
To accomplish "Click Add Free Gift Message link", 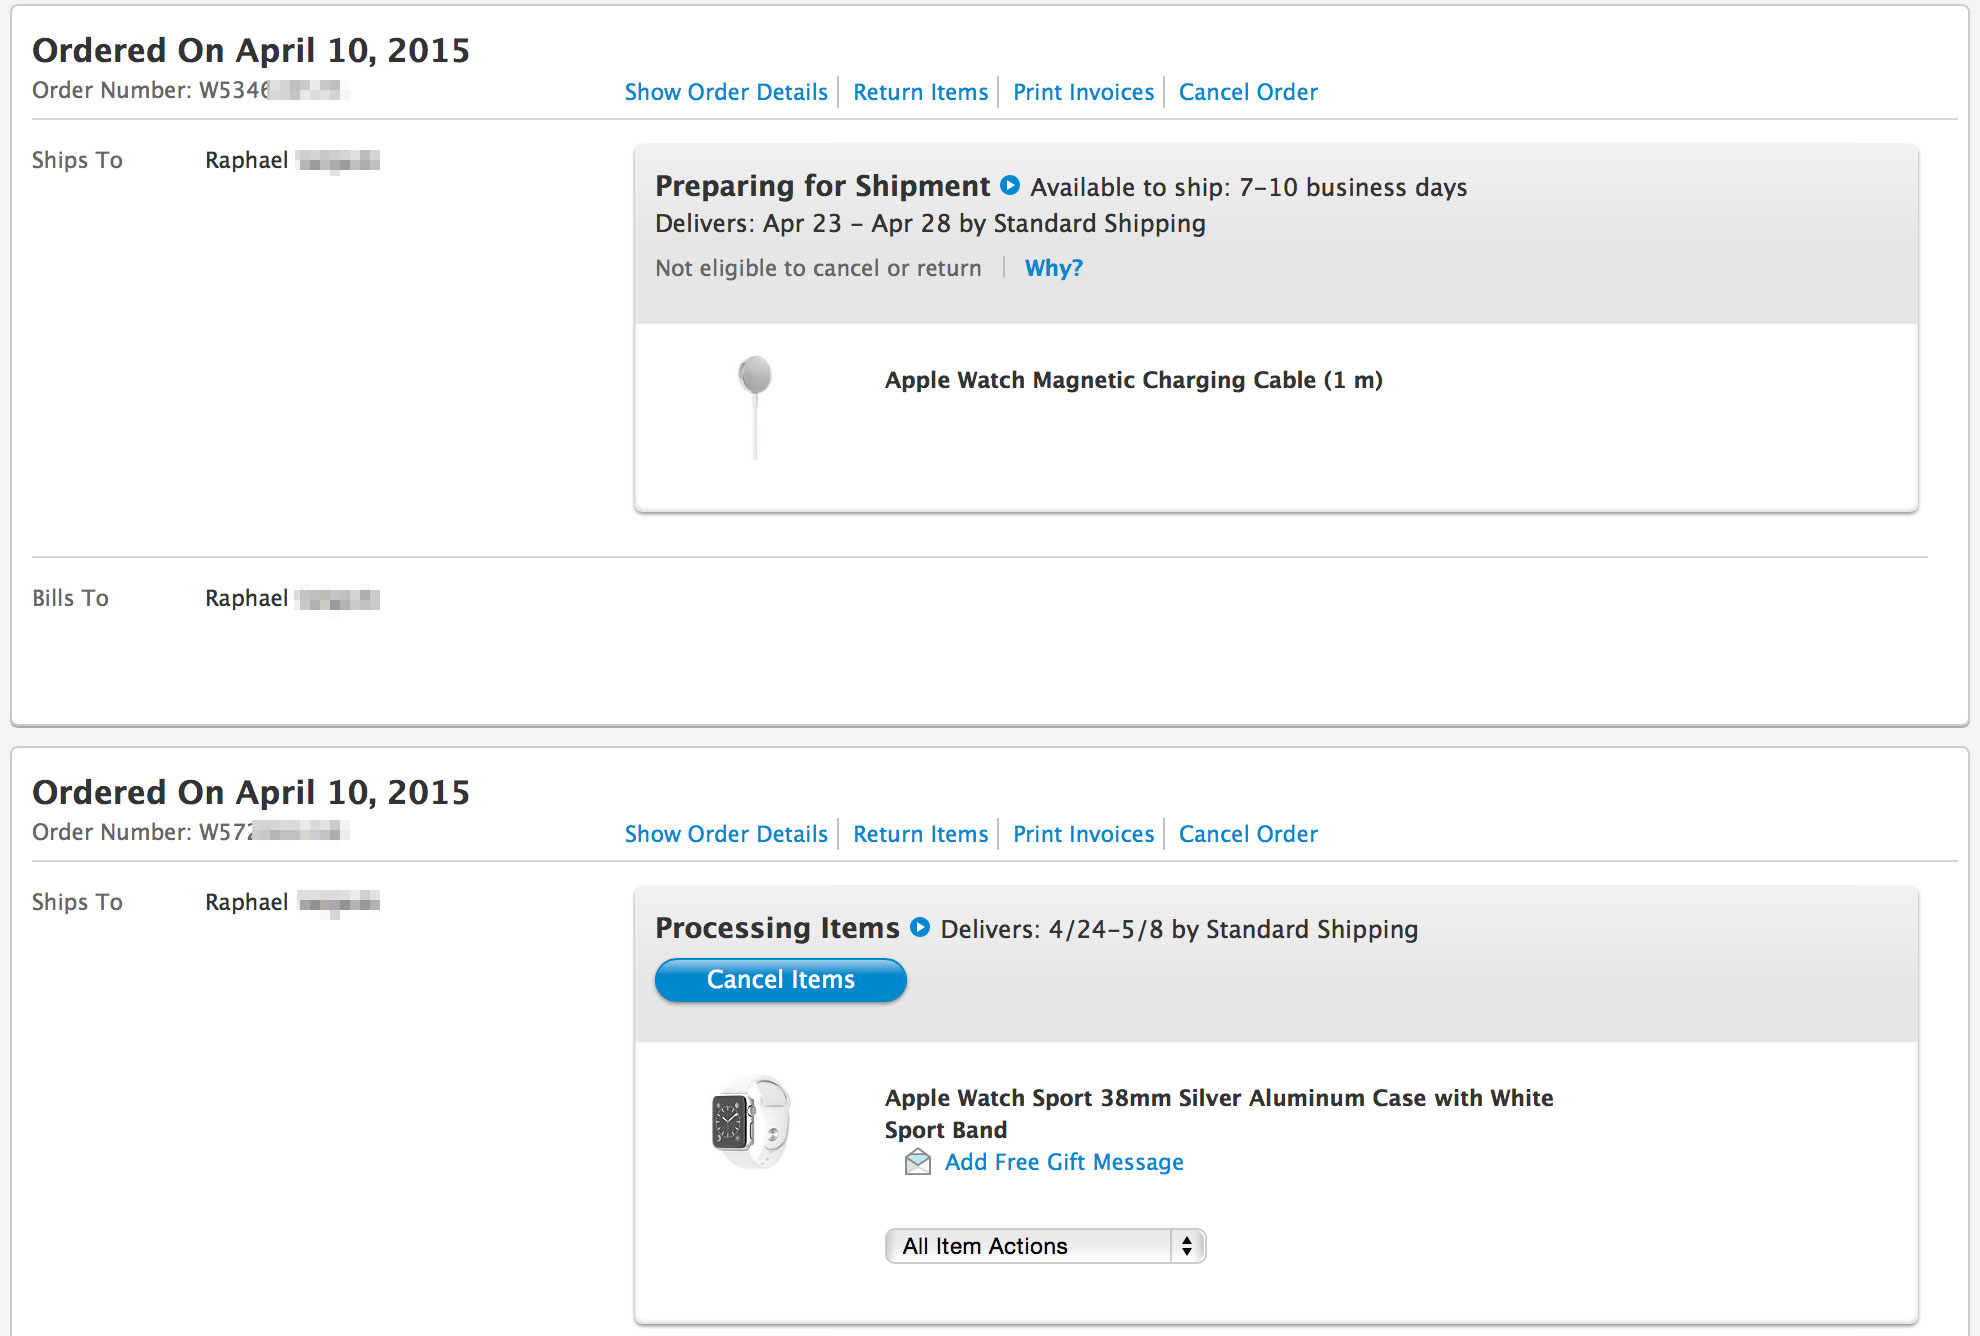I will point(1064,1162).
